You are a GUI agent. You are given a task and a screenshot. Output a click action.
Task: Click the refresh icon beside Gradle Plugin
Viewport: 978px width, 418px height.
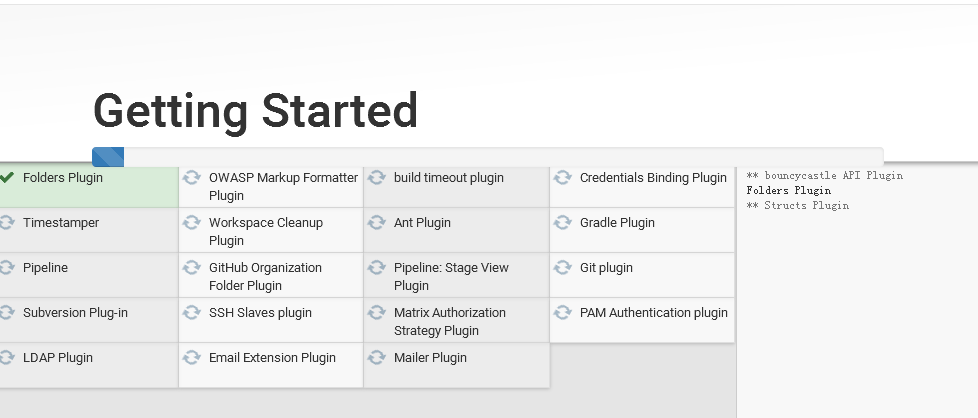click(x=563, y=223)
